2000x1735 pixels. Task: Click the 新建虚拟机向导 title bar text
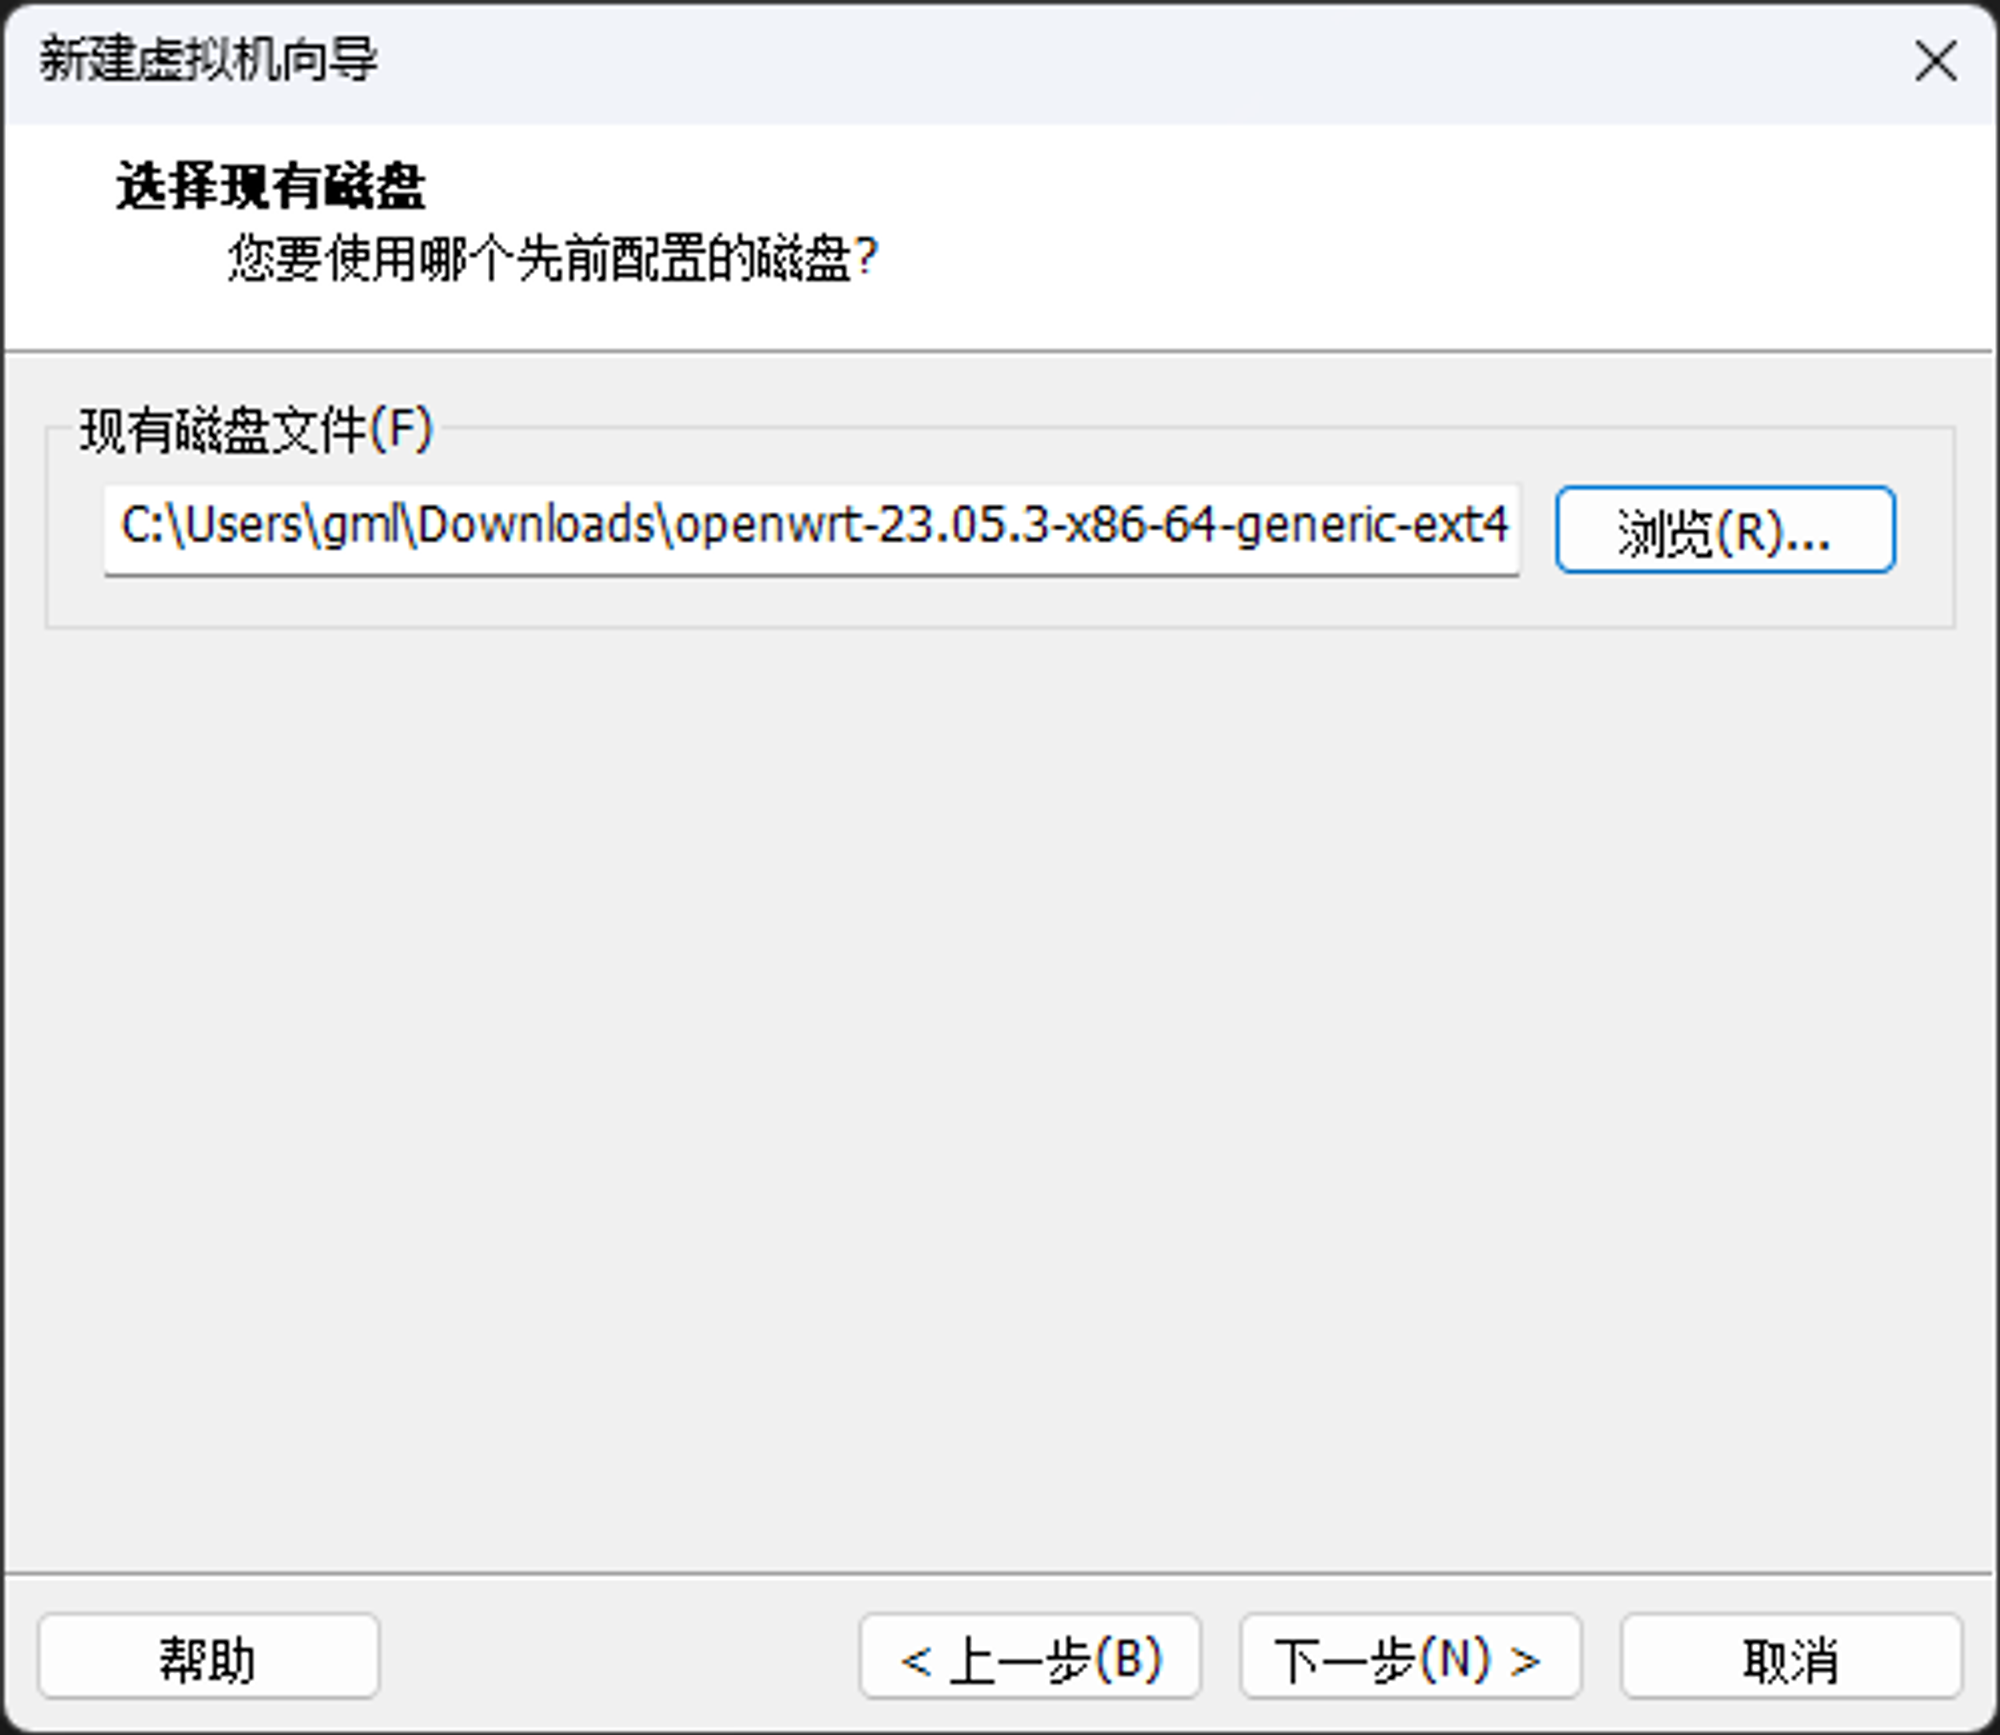[x=208, y=60]
